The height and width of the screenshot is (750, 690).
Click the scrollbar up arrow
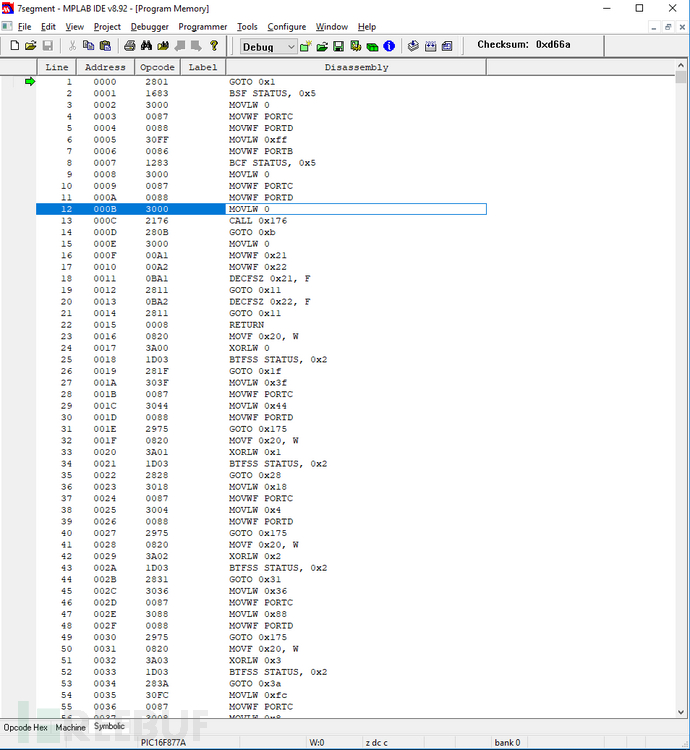coord(681,65)
